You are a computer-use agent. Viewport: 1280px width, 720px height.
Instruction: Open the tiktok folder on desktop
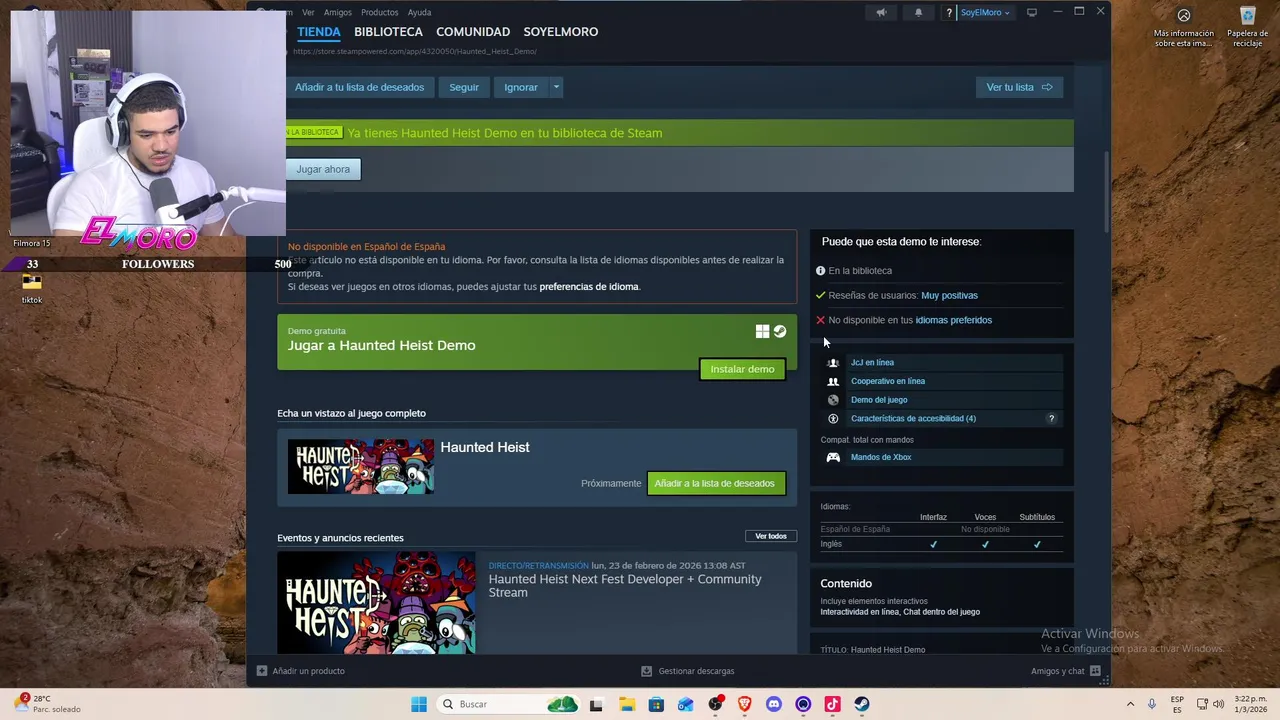coord(32,289)
